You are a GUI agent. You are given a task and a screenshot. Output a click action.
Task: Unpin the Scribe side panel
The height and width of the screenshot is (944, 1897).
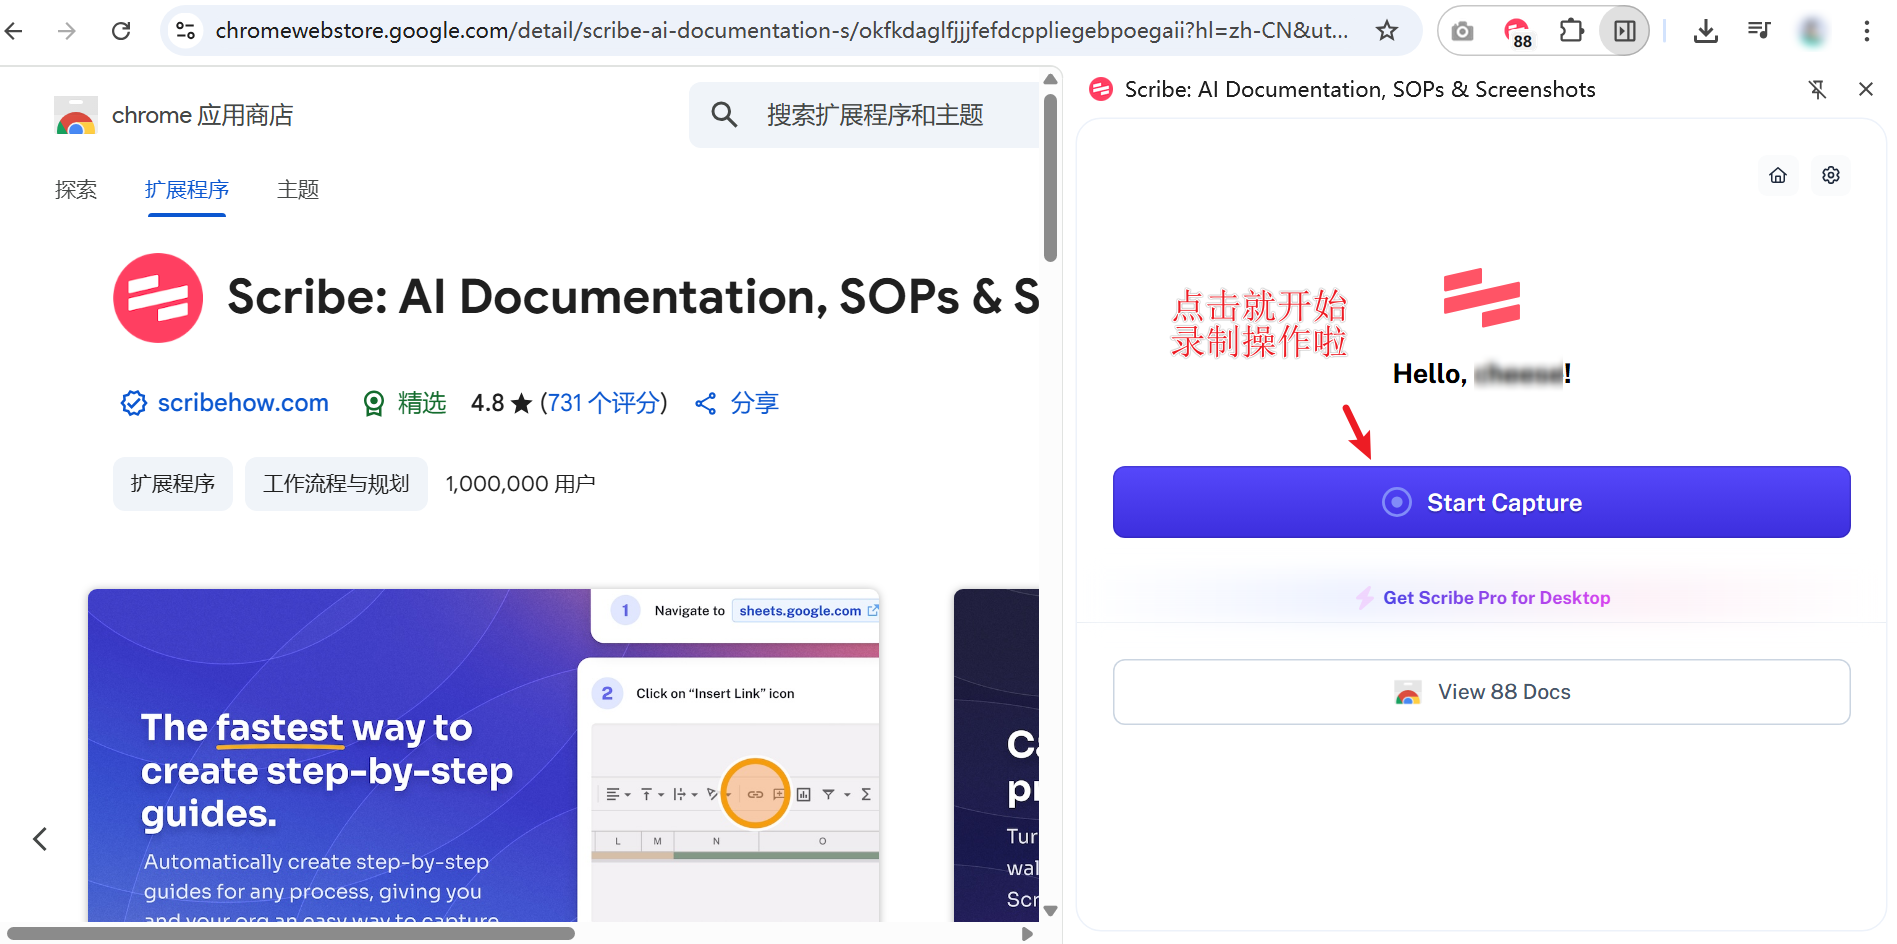[1818, 89]
